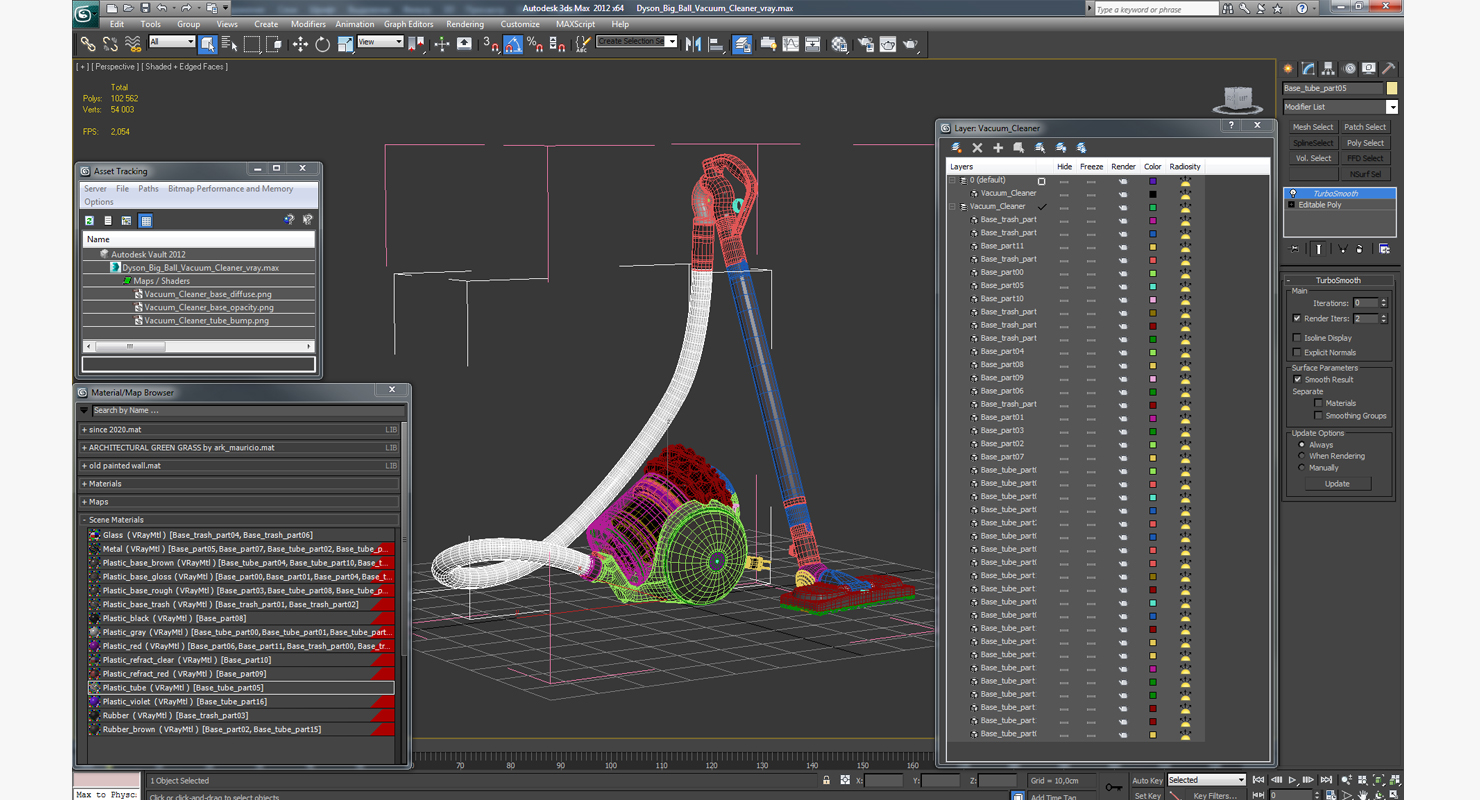Activate the Select Object tool
Screen dimensions: 1480x800
coord(207,44)
